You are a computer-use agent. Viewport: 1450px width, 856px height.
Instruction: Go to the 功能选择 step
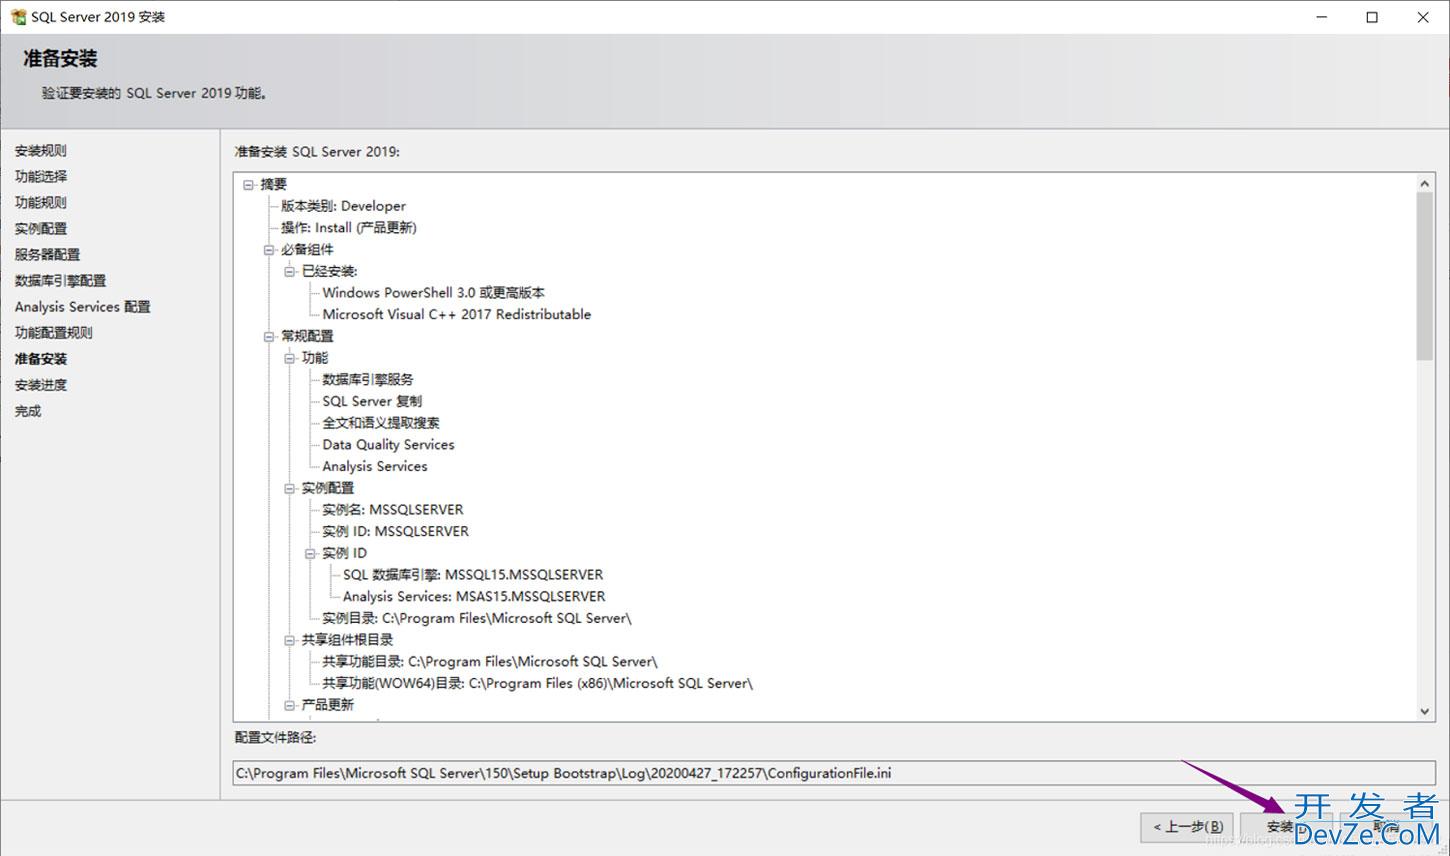[41, 177]
